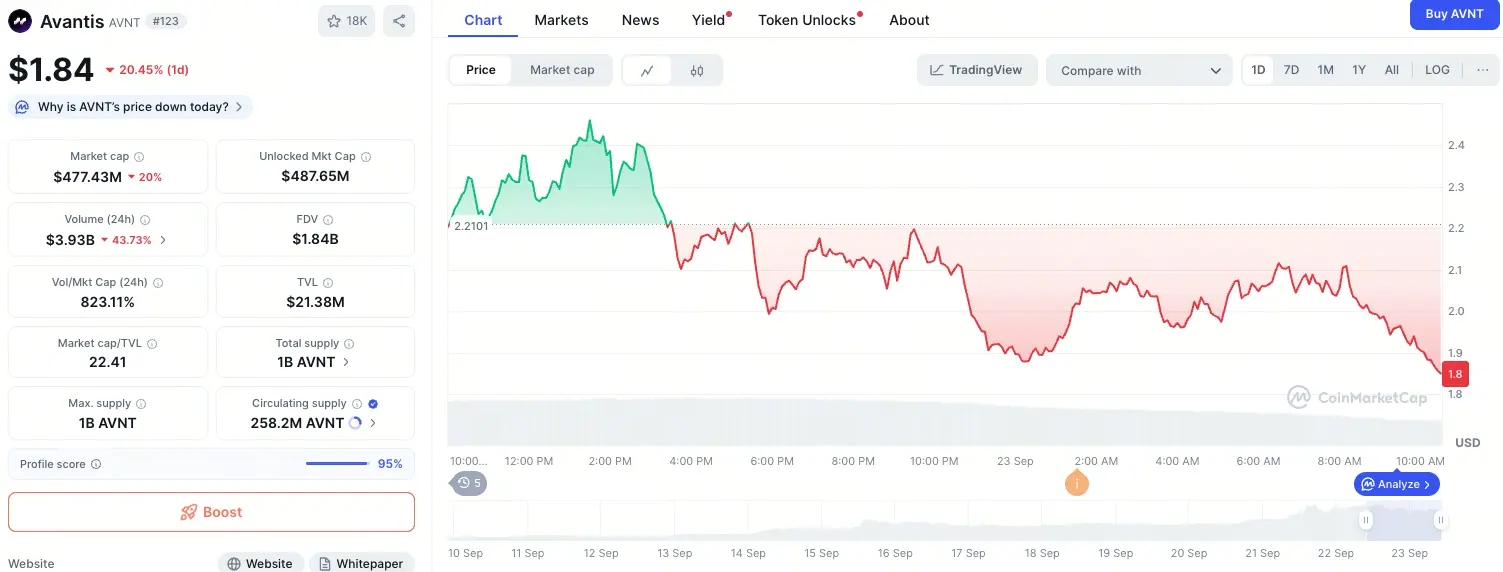Open the Whitepaper link button
Image resolution: width=1503 pixels, height=572 pixels.
click(x=361, y=563)
